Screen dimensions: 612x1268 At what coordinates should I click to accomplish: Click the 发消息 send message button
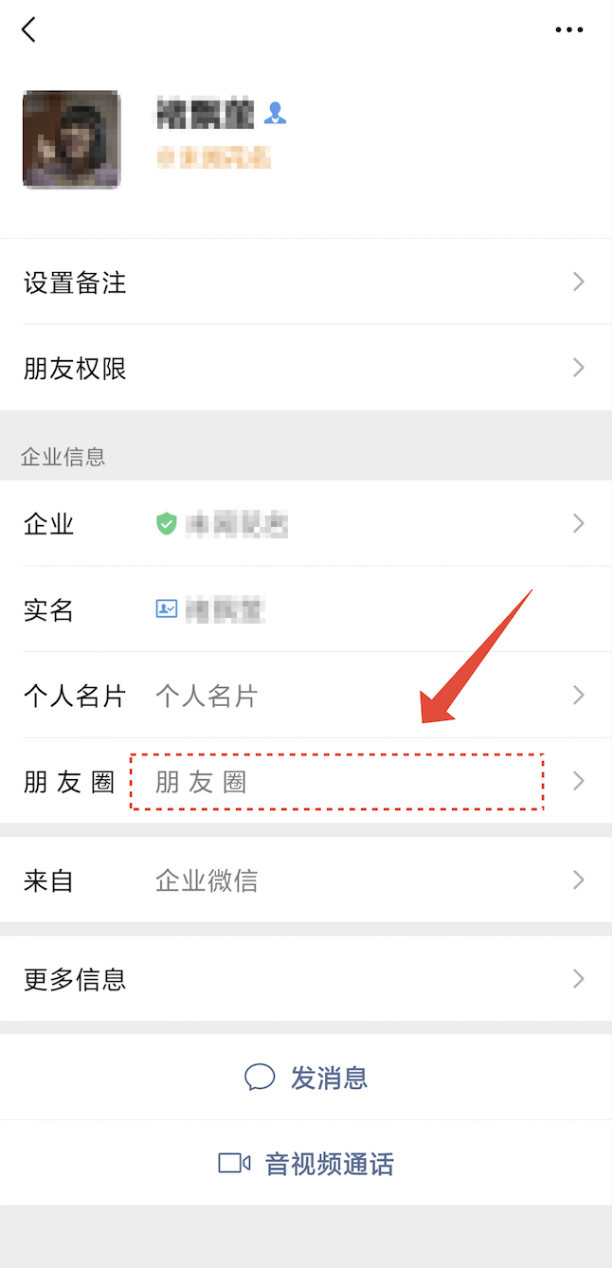point(306,1077)
